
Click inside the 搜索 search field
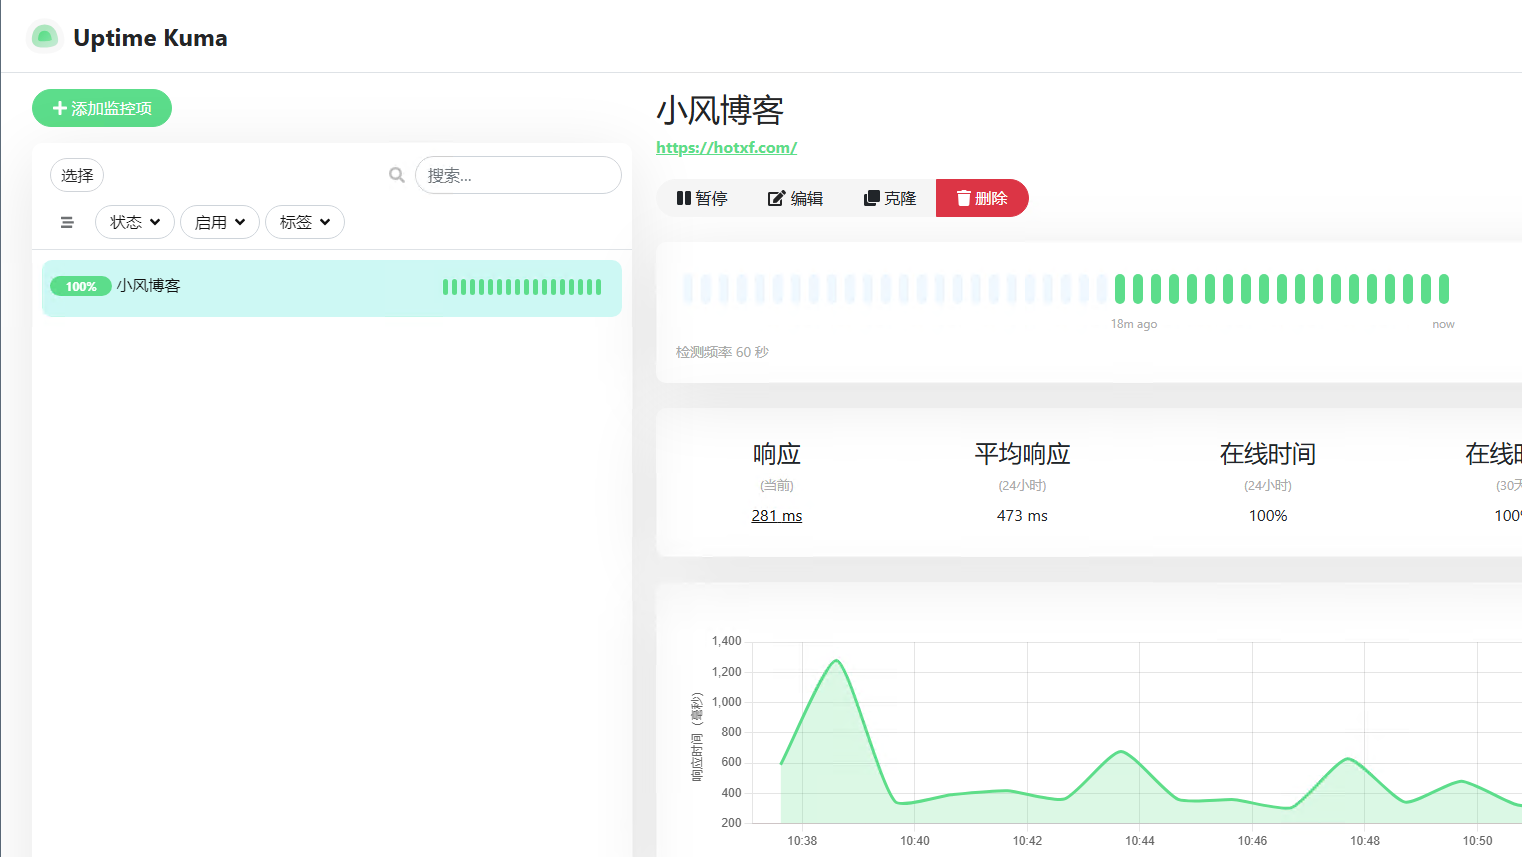pos(518,175)
